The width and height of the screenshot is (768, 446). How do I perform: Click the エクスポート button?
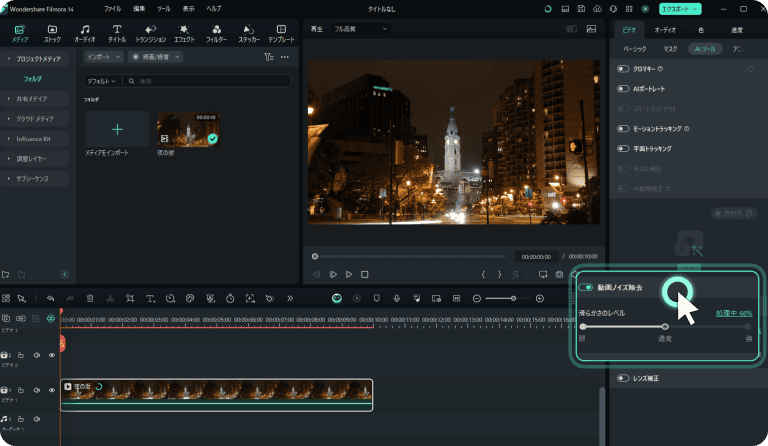point(680,9)
